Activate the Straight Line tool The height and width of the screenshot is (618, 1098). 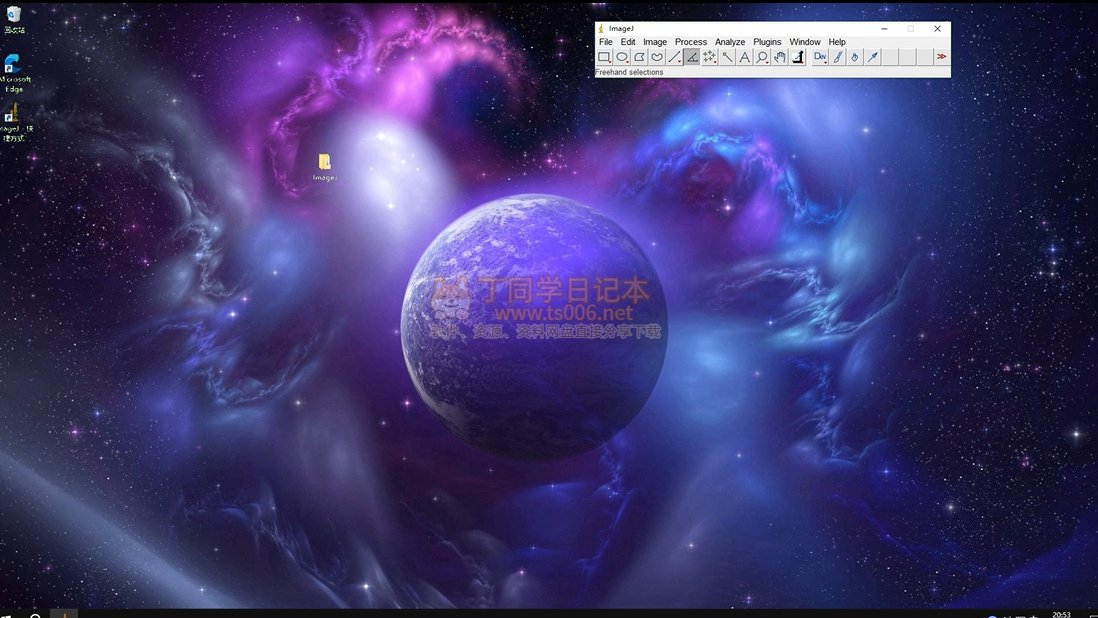(x=674, y=58)
